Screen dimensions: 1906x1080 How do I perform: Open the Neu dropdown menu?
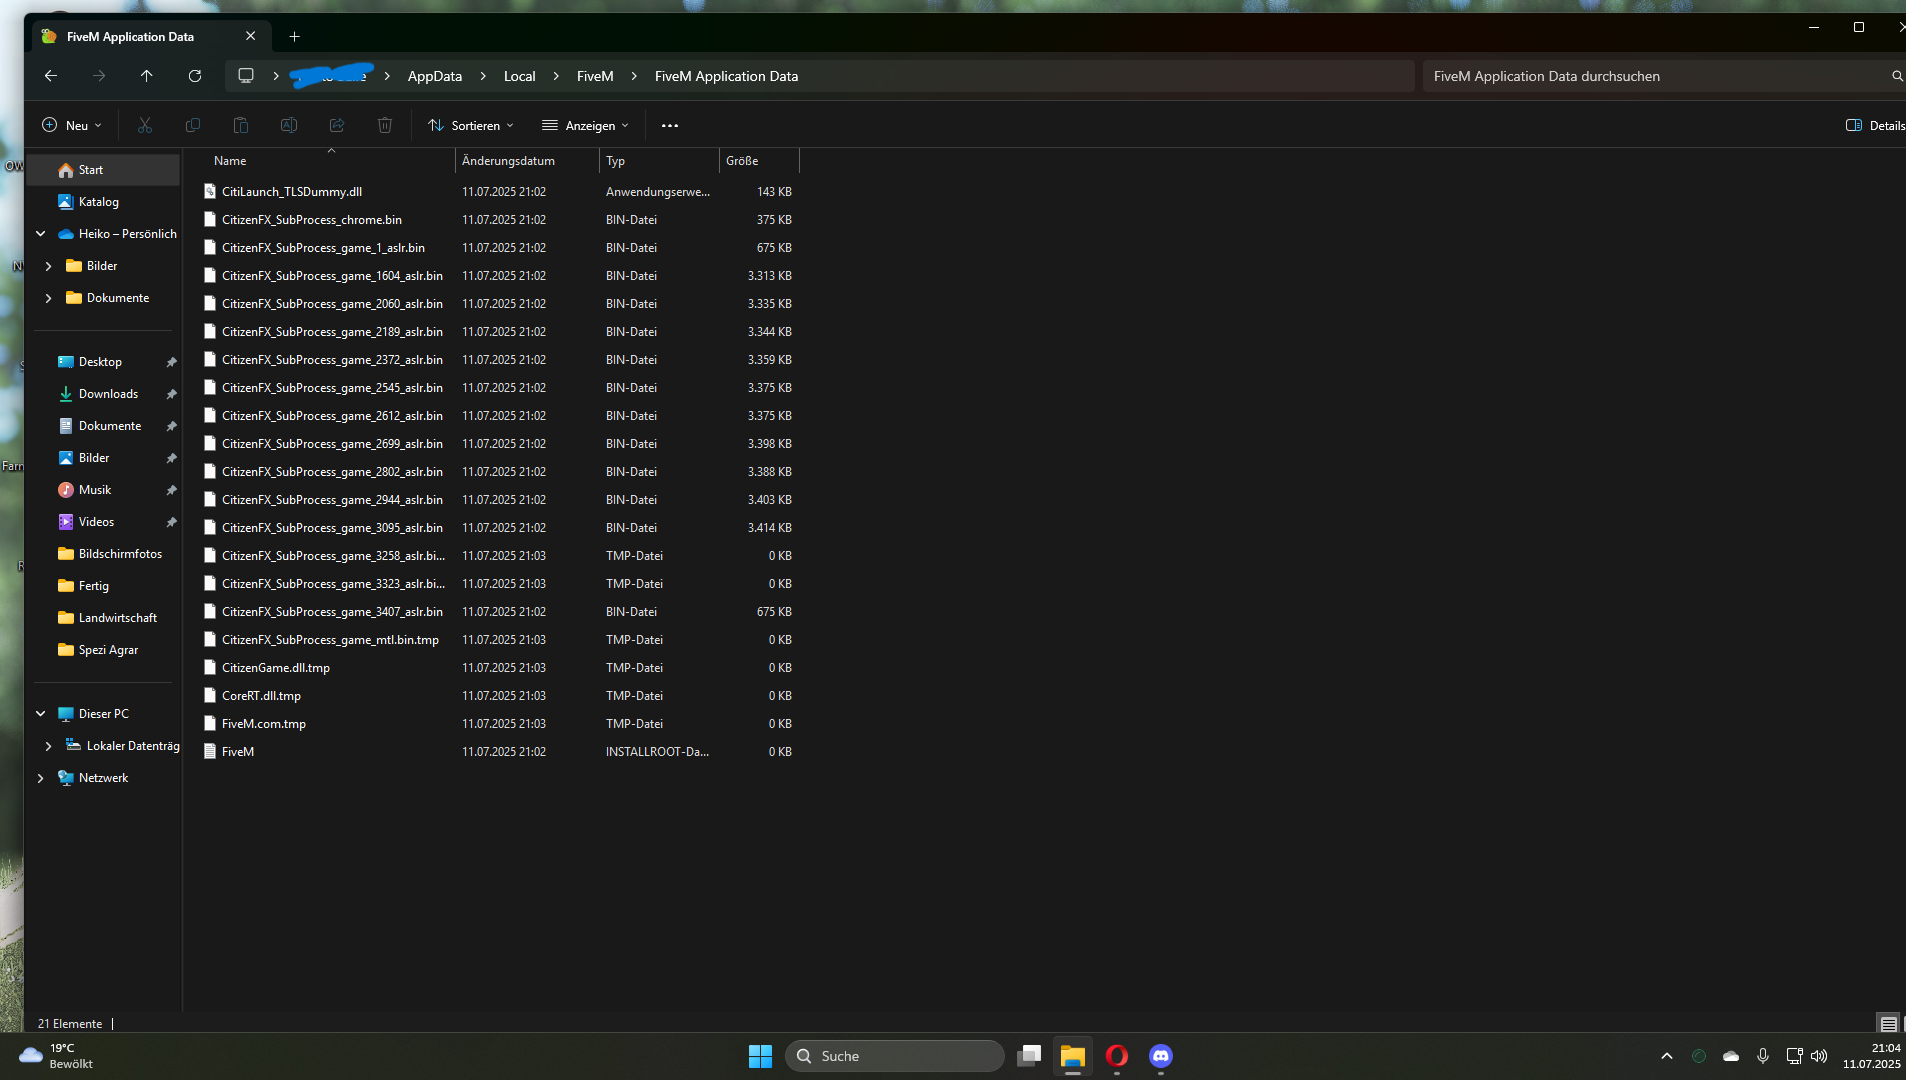(x=70, y=124)
